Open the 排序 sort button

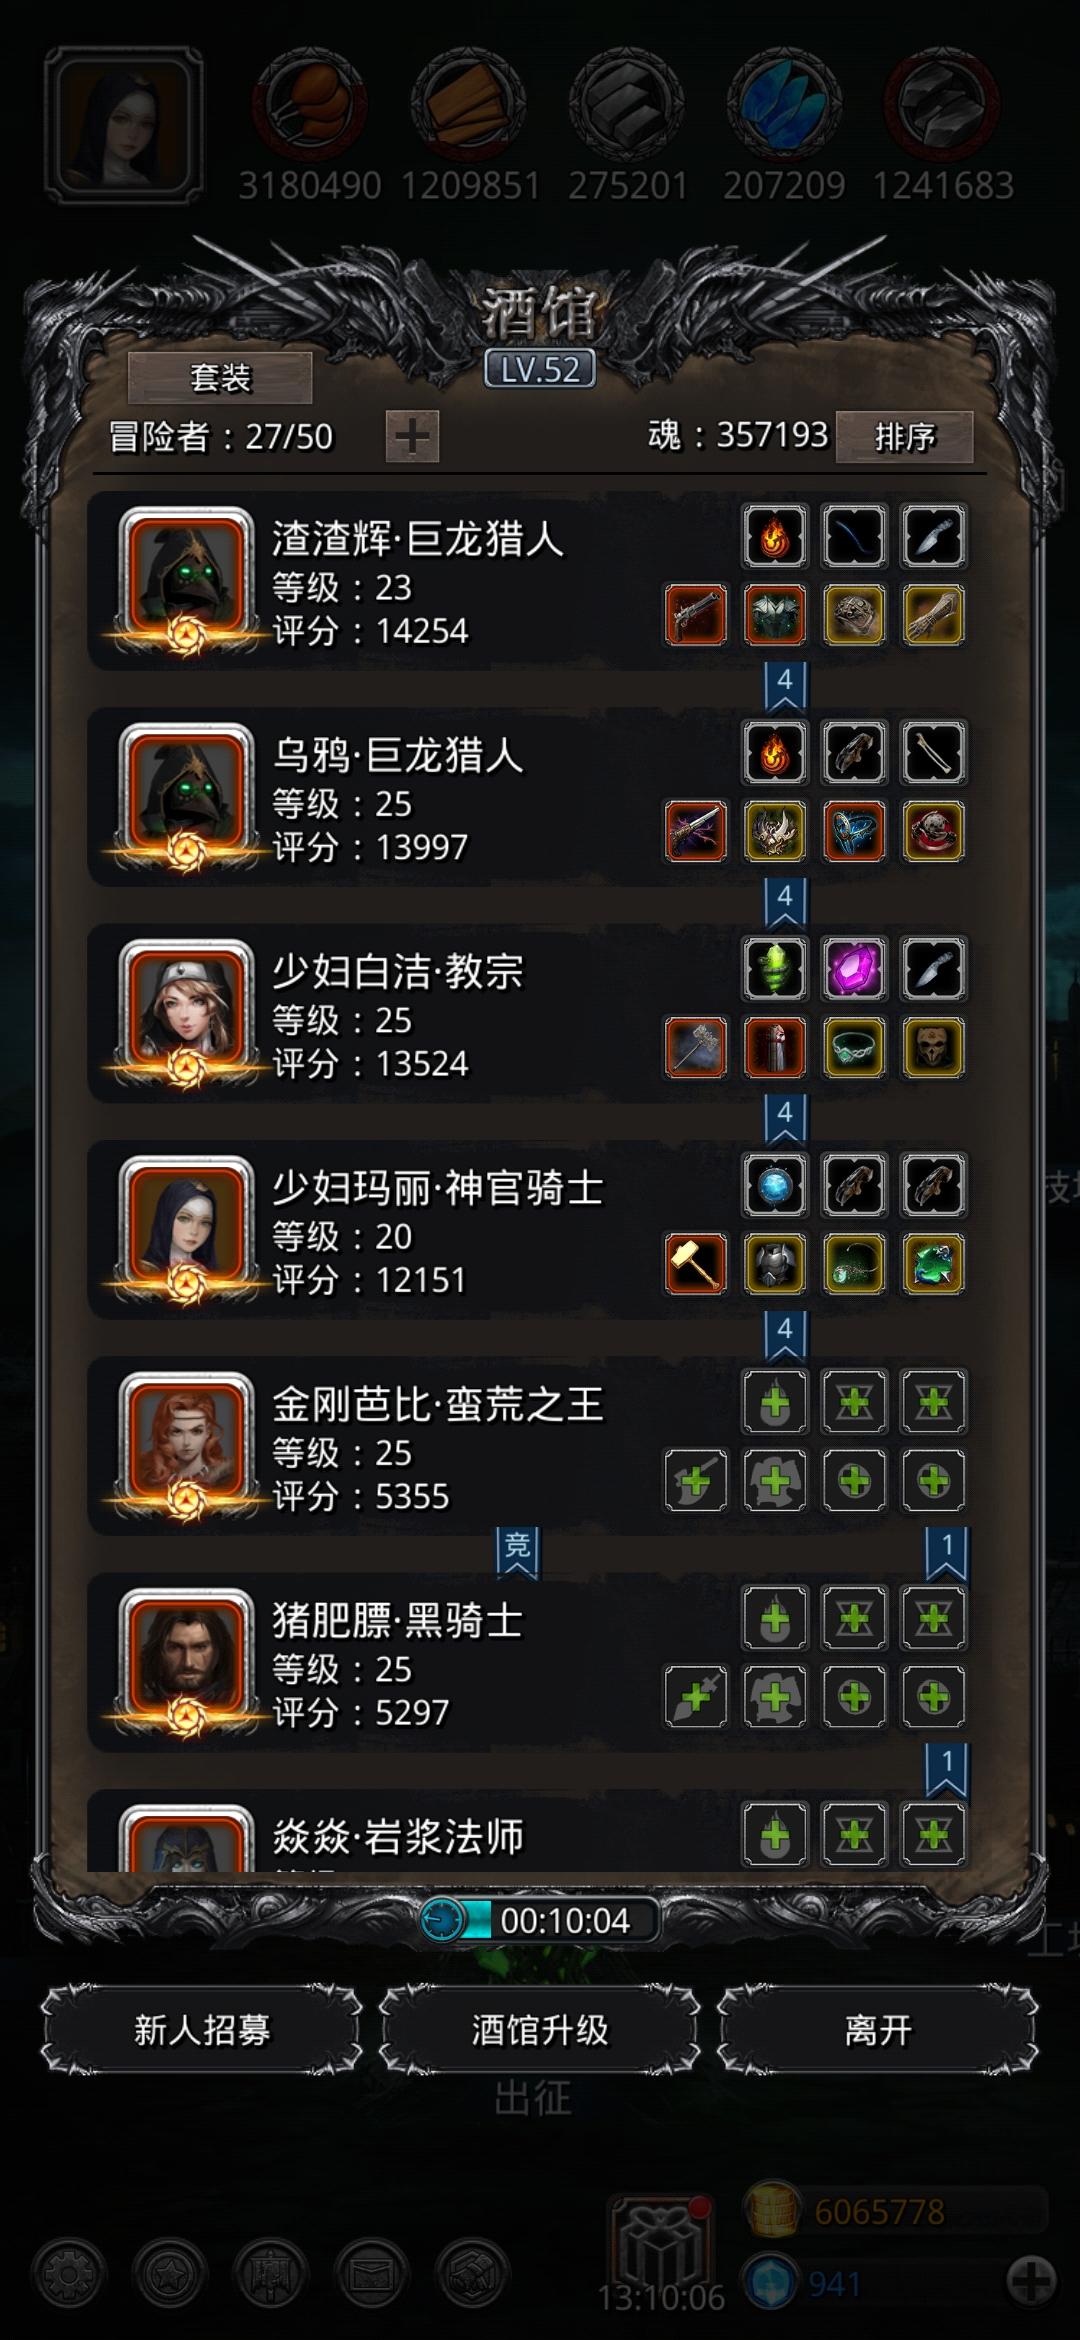coord(904,437)
